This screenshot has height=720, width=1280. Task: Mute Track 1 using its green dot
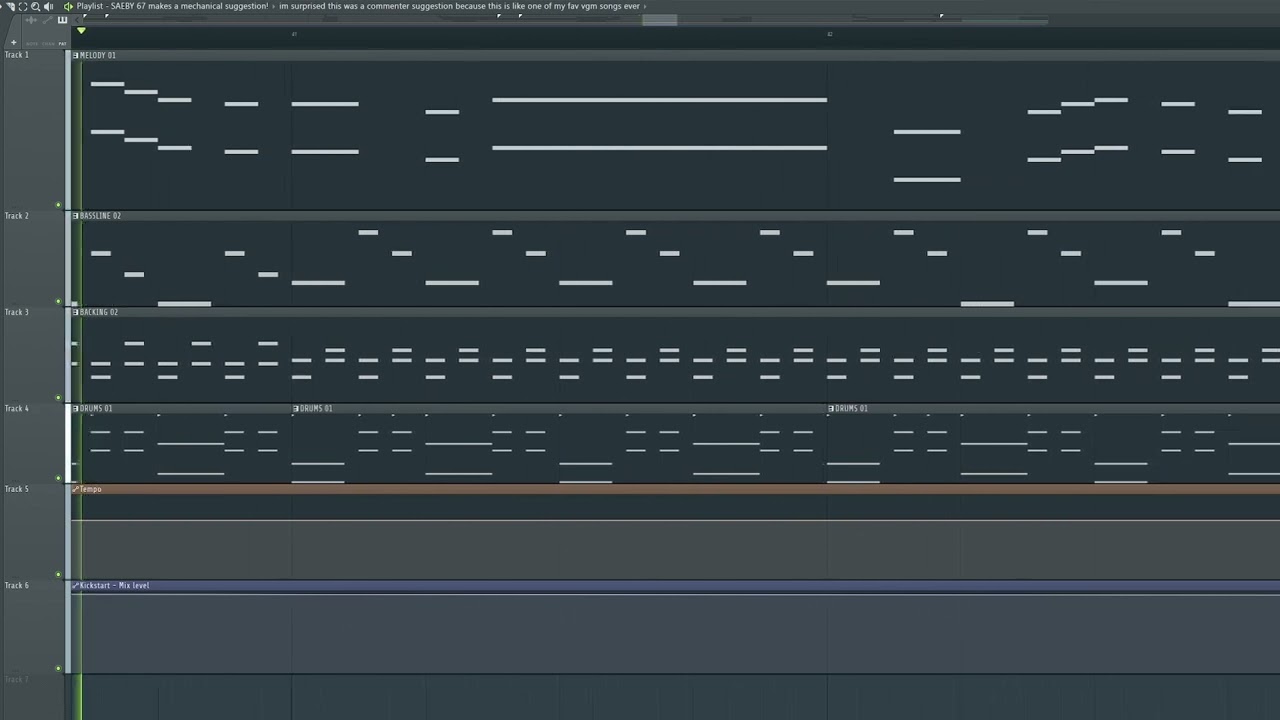(x=58, y=205)
